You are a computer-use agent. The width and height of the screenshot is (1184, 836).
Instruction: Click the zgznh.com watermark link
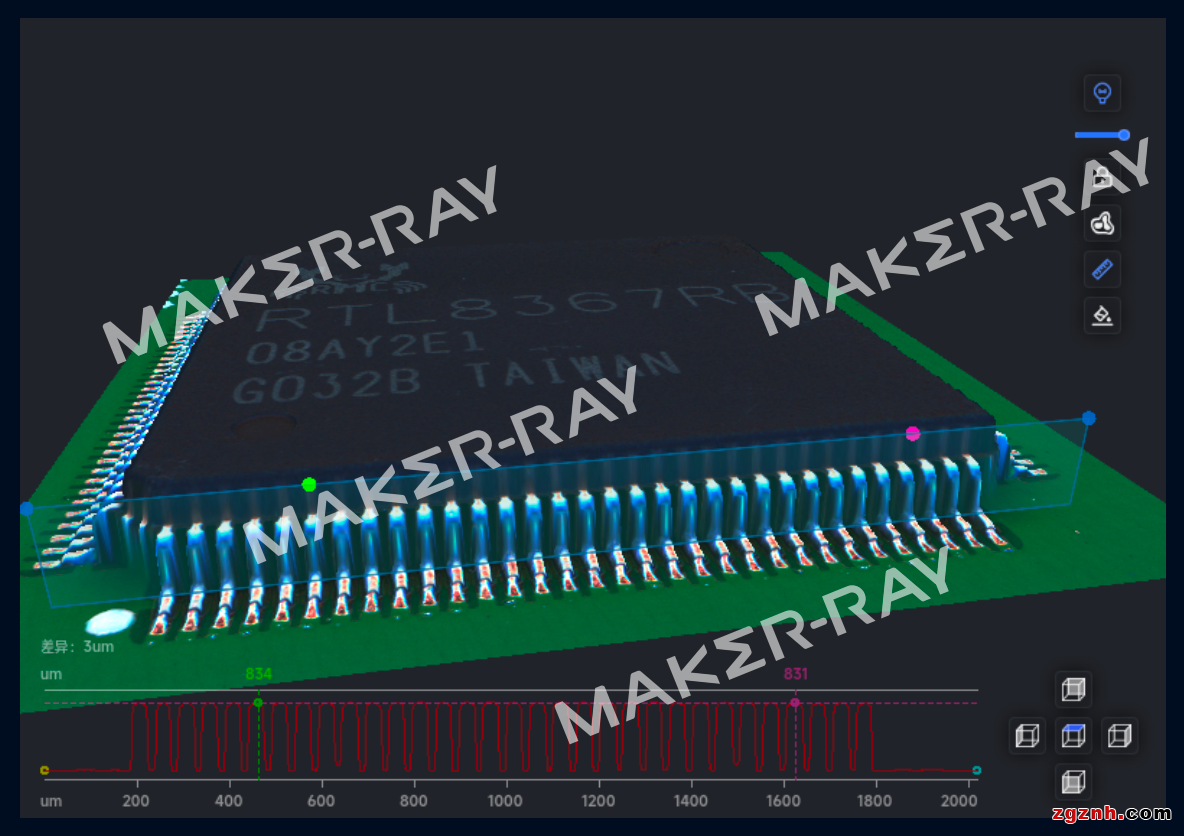coord(1110,813)
